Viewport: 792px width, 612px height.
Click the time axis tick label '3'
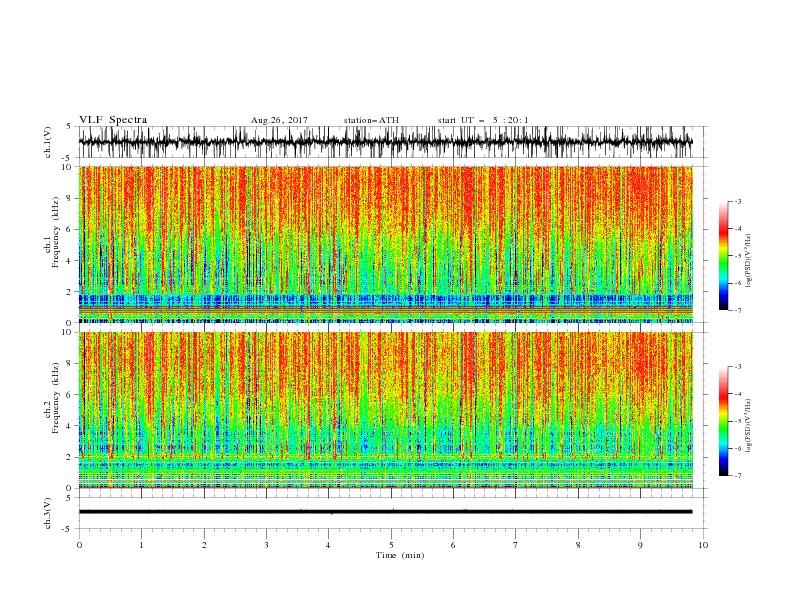coord(266,545)
